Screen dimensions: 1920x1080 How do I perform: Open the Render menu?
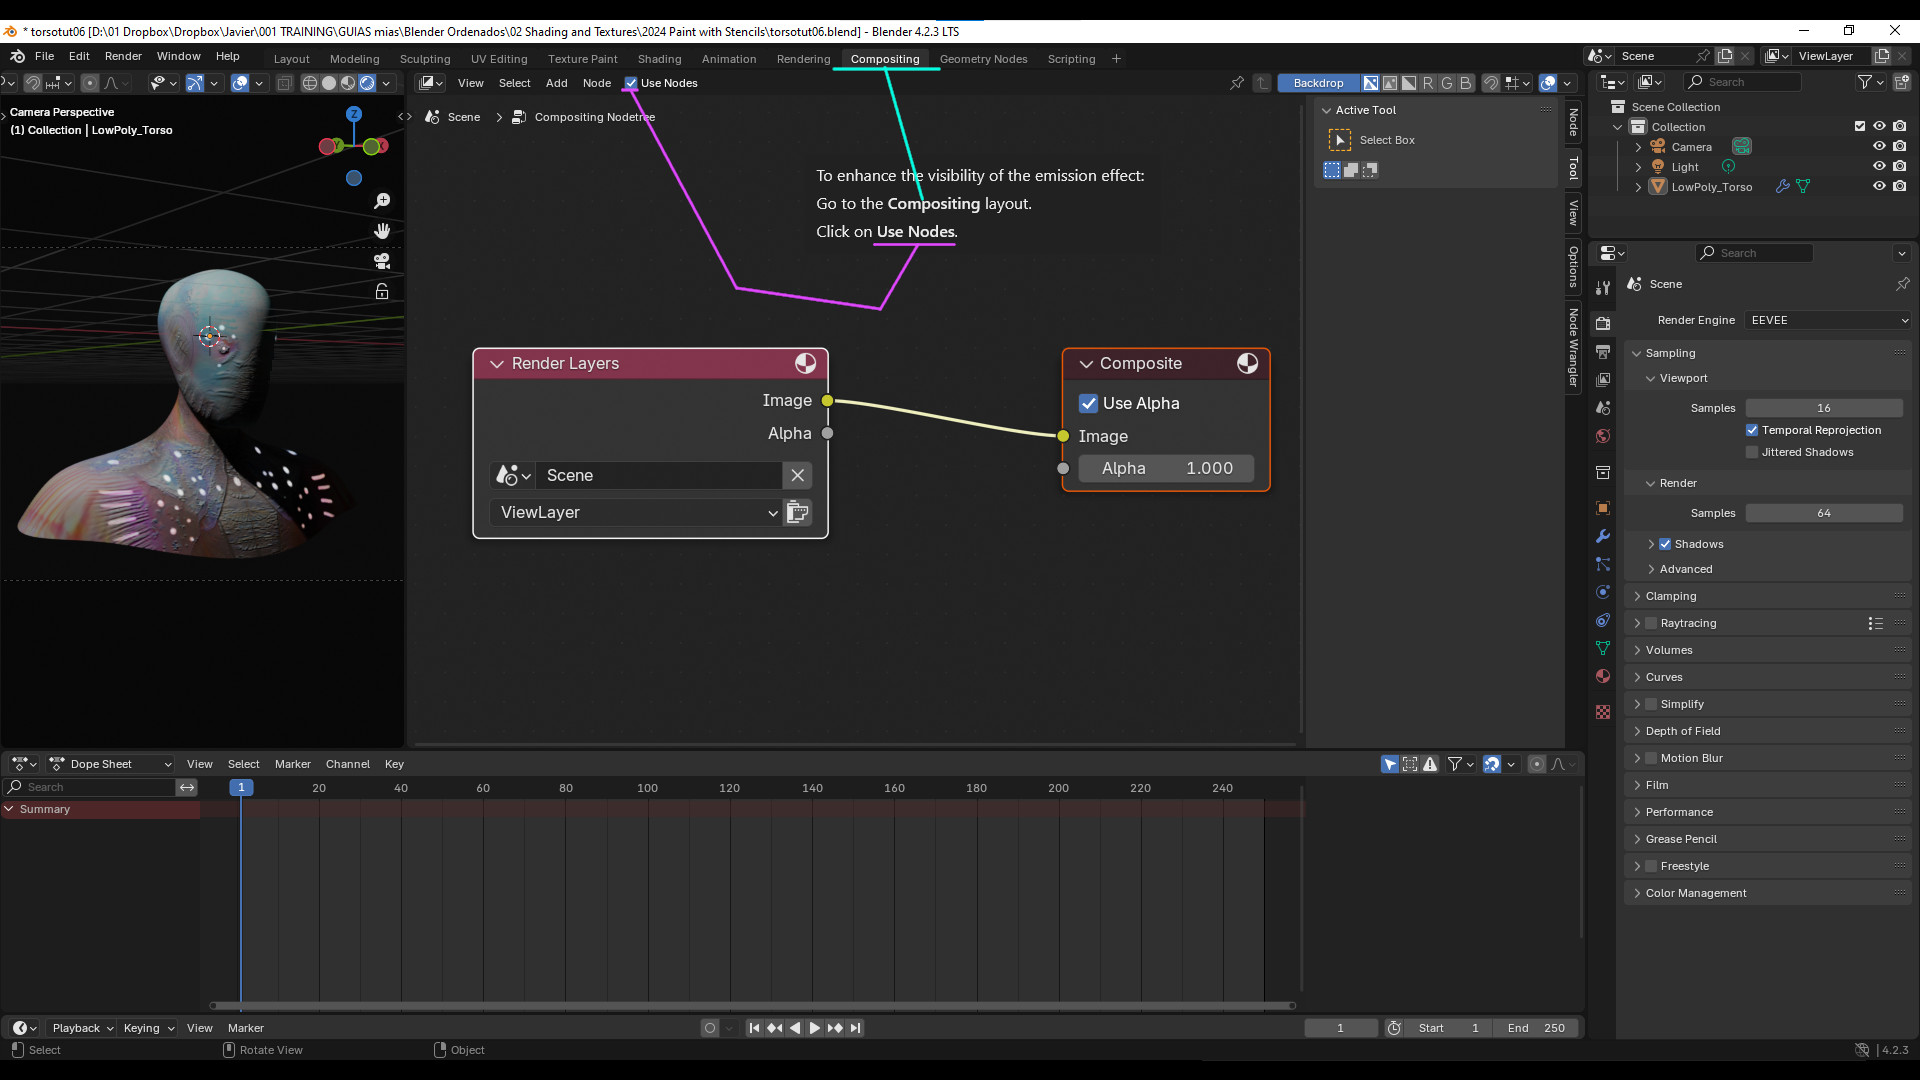click(x=123, y=57)
